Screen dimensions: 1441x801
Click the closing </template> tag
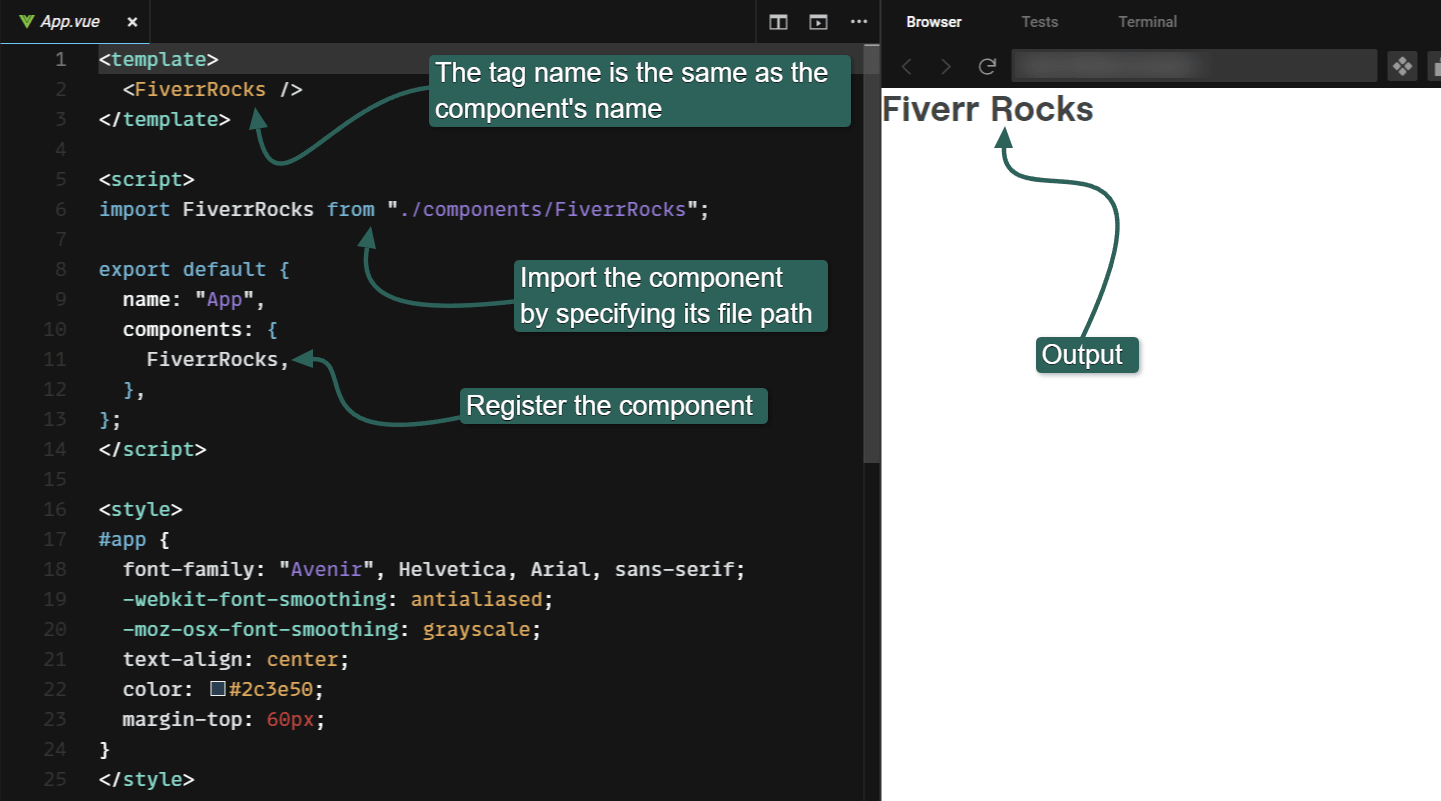click(x=165, y=120)
